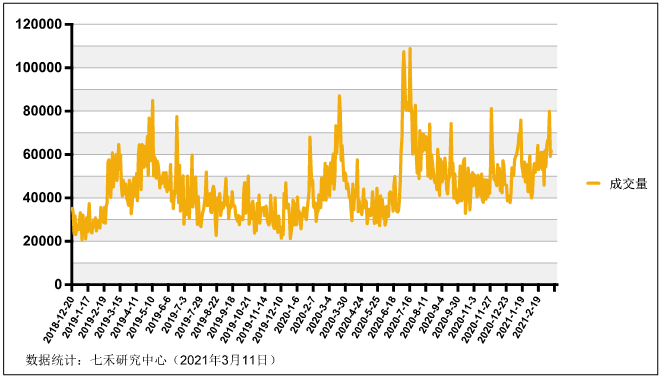The height and width of the screenshot is (379, 660).
Task: Click the 40000 y-axis label
Action: point(43,198)
